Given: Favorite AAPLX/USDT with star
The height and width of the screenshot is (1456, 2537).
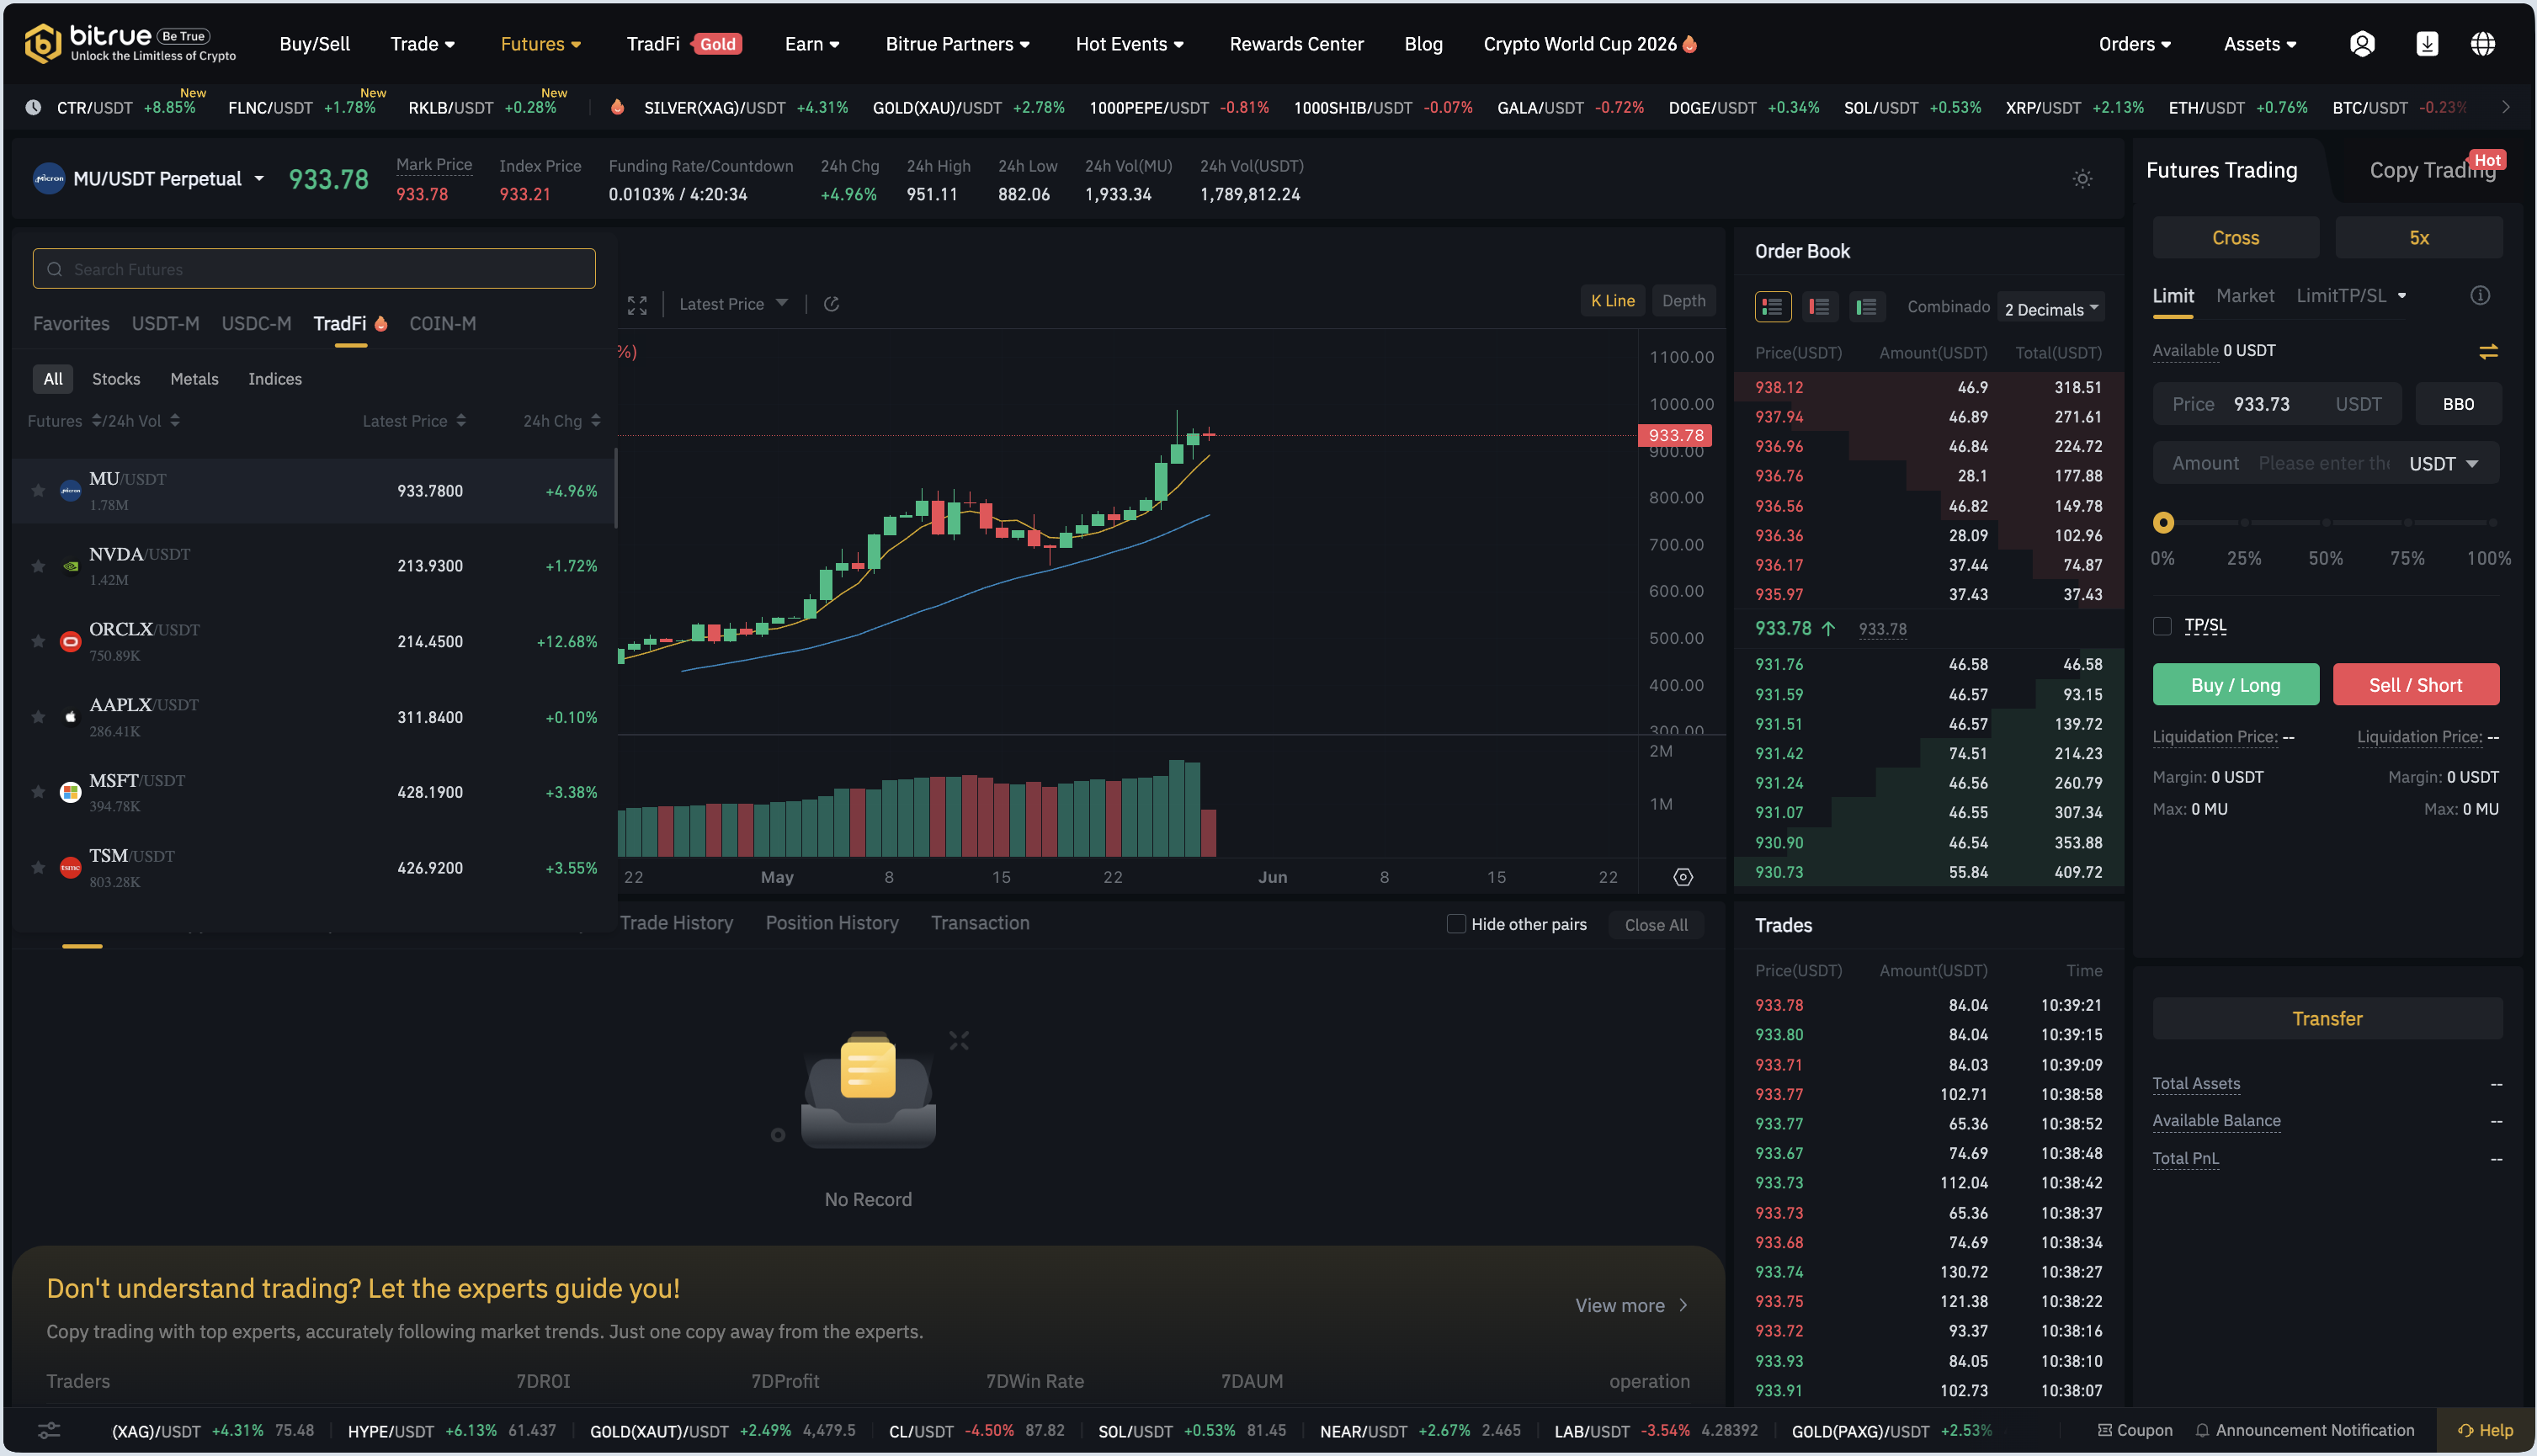Looking at the screenshot, I should 38,717.
